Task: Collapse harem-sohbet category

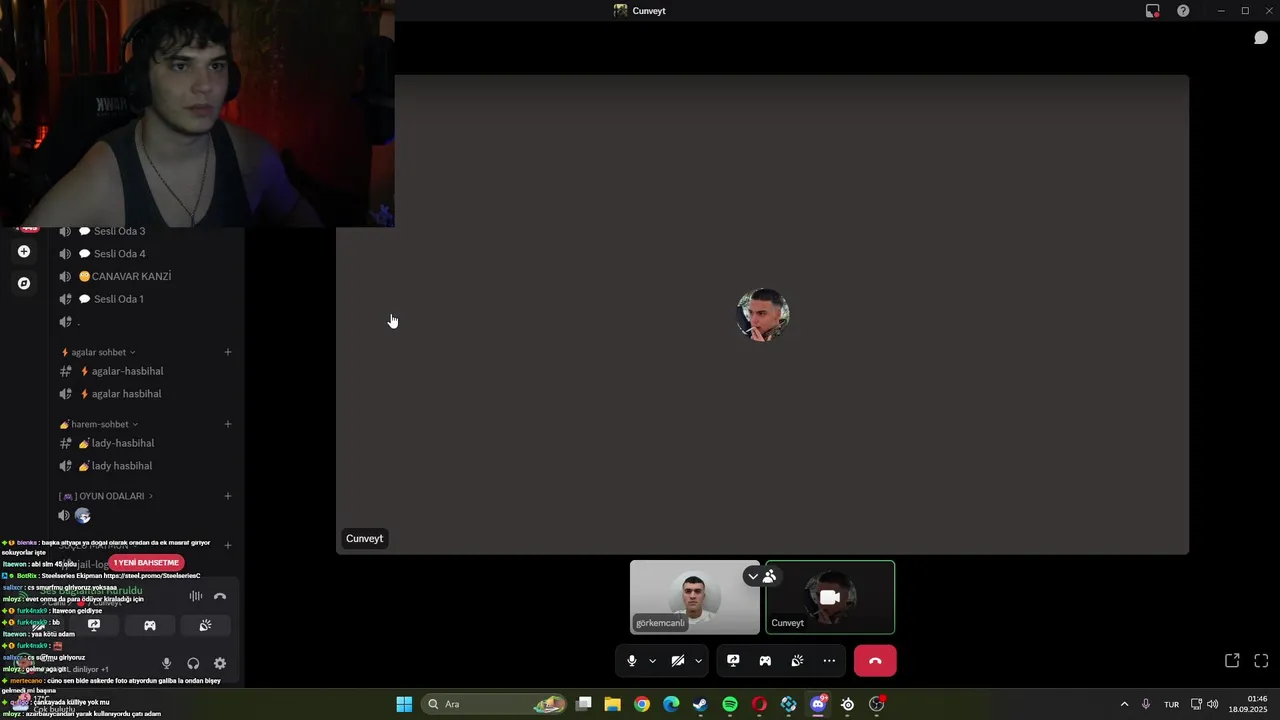Action: click(x=99, y=424)
